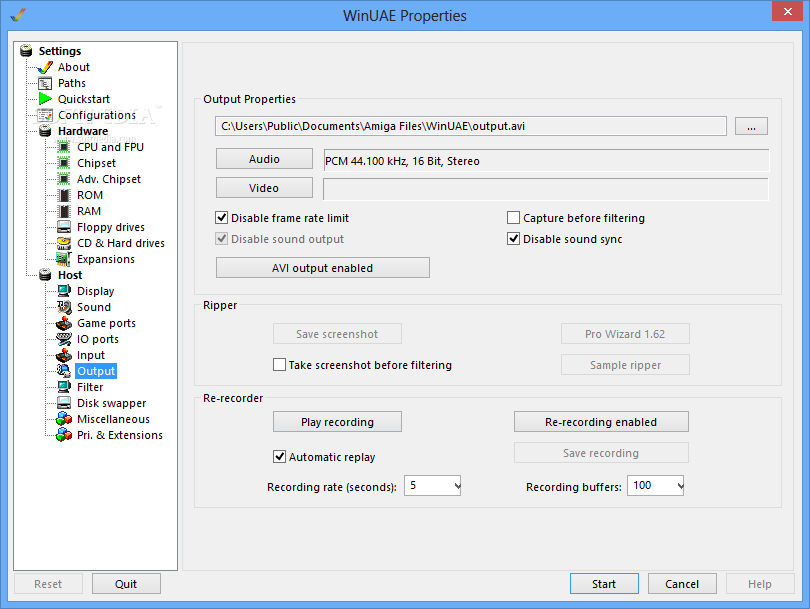Click the Display monitor icon
Viewport: 810px width, 609px height.
pyautogui.click(x=64, y=291)
